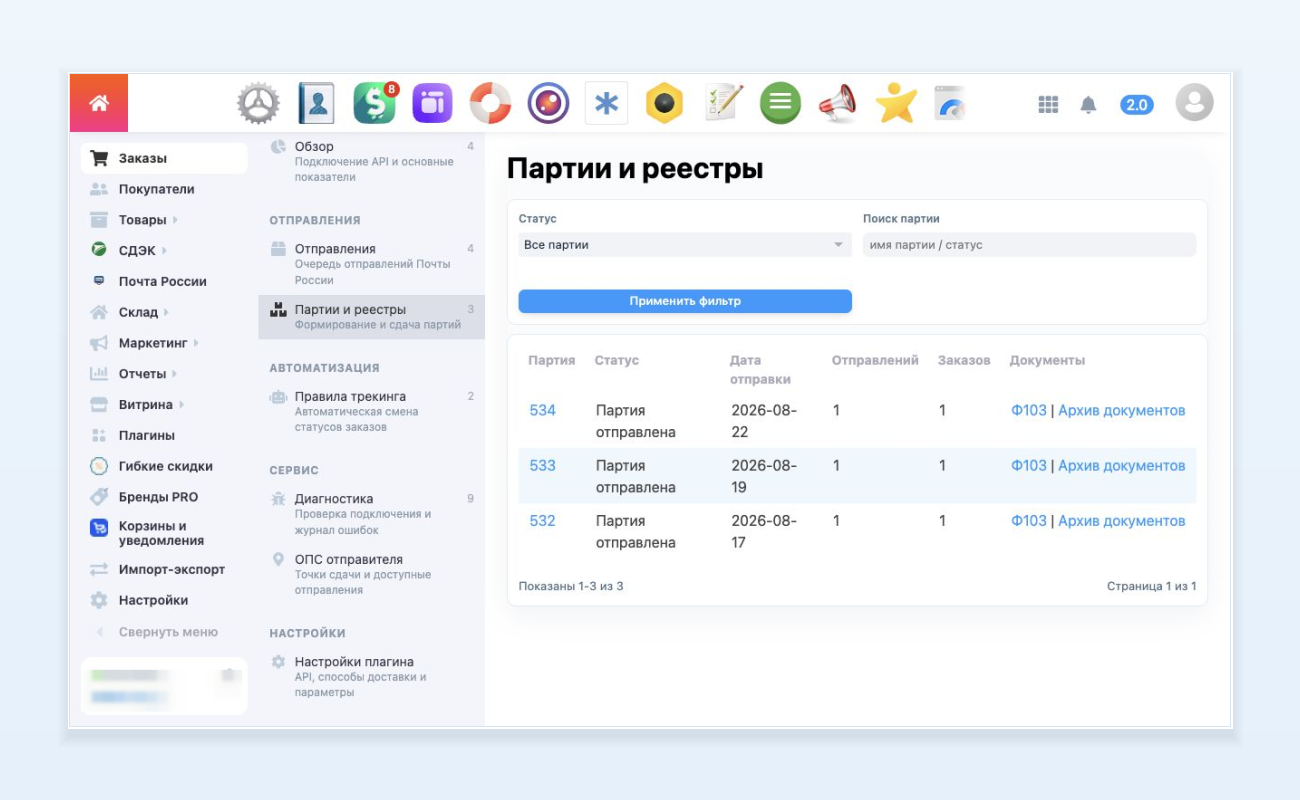Open Ф103 document for batch 532
Image resolution: width=1300 pixels, height=800 pixels.
[1029, 521]
